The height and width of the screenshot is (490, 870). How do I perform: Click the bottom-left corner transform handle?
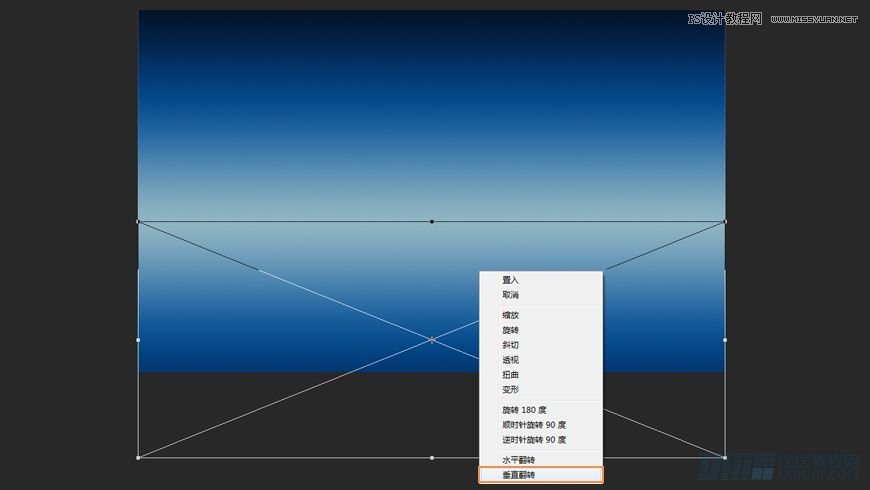tap(138, 458)
